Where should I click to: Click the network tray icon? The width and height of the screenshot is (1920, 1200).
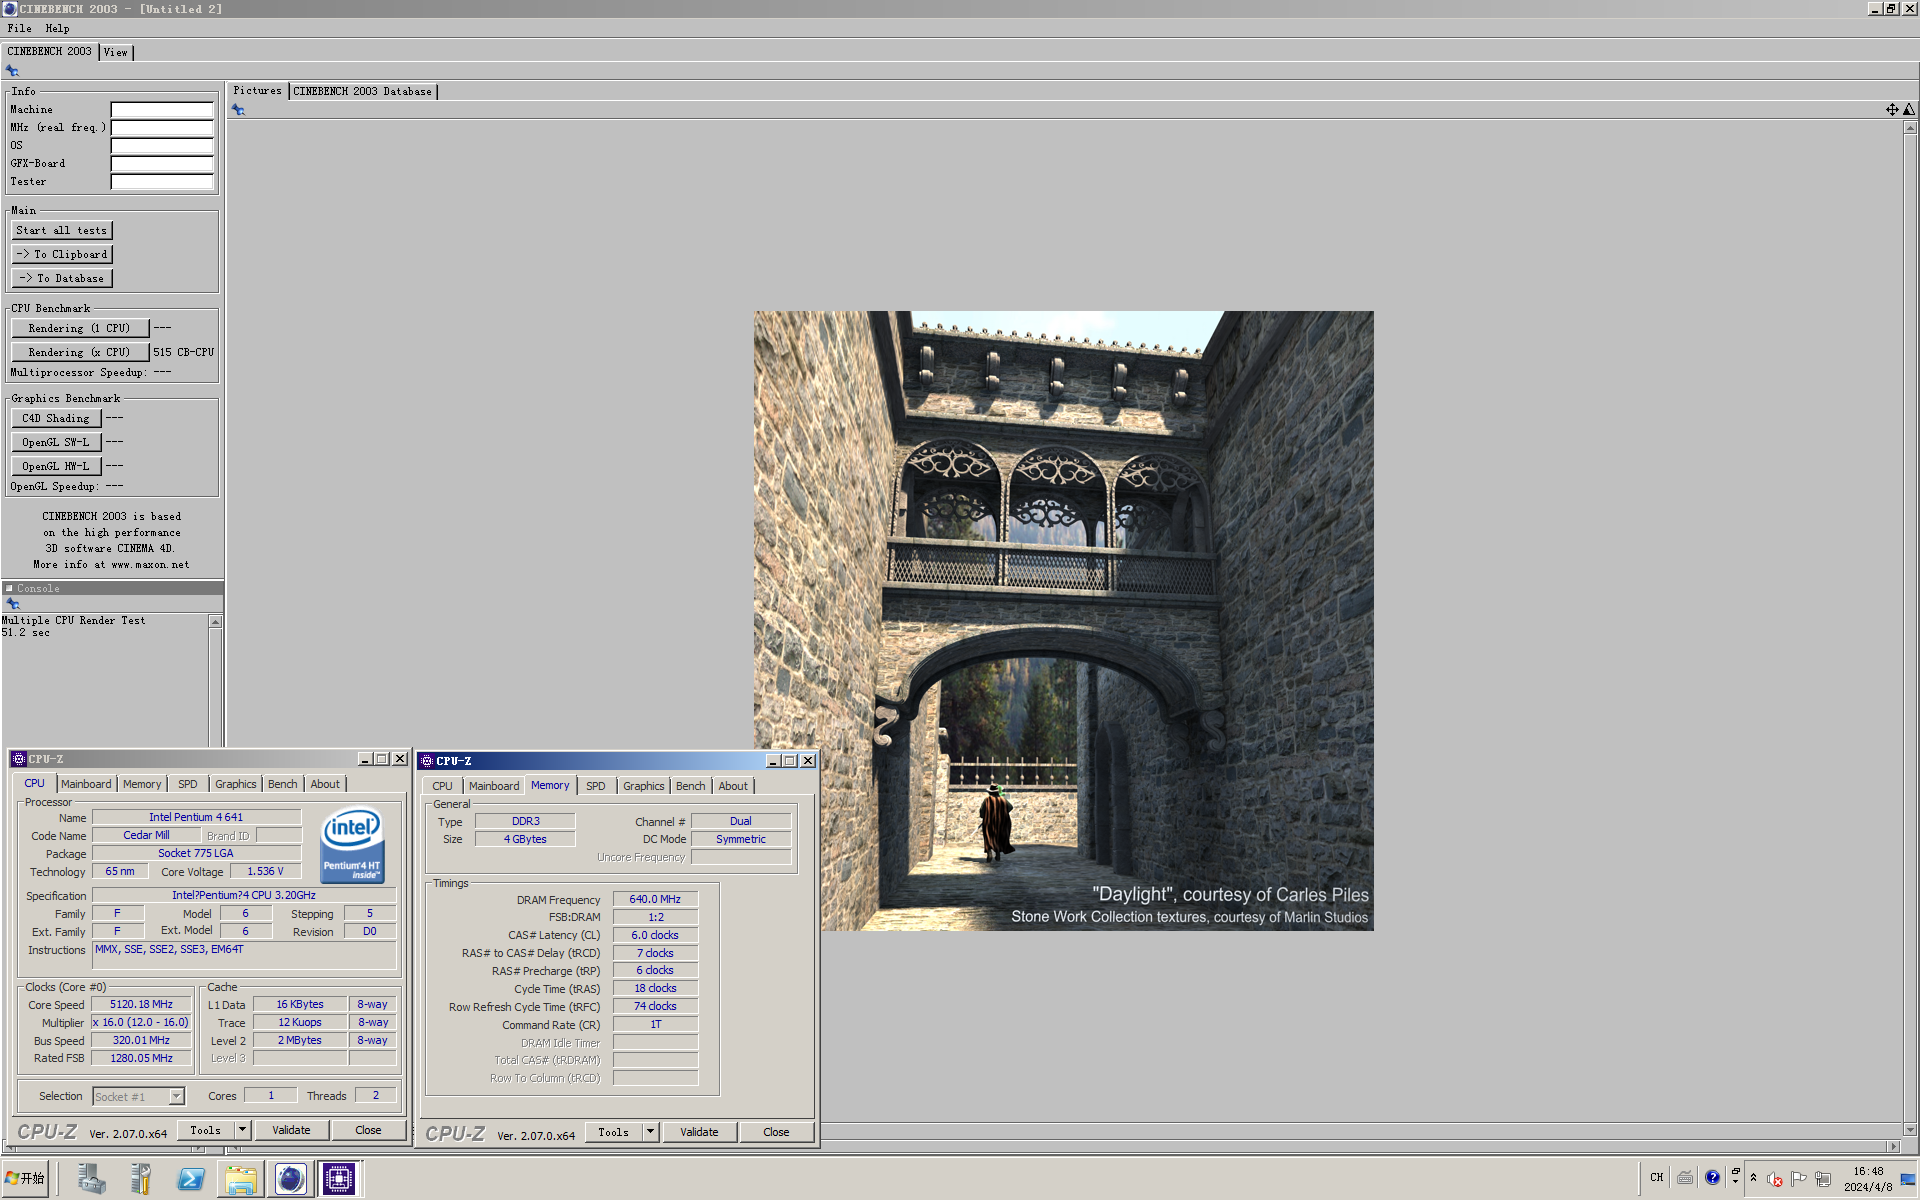tap(1823, 1179)
